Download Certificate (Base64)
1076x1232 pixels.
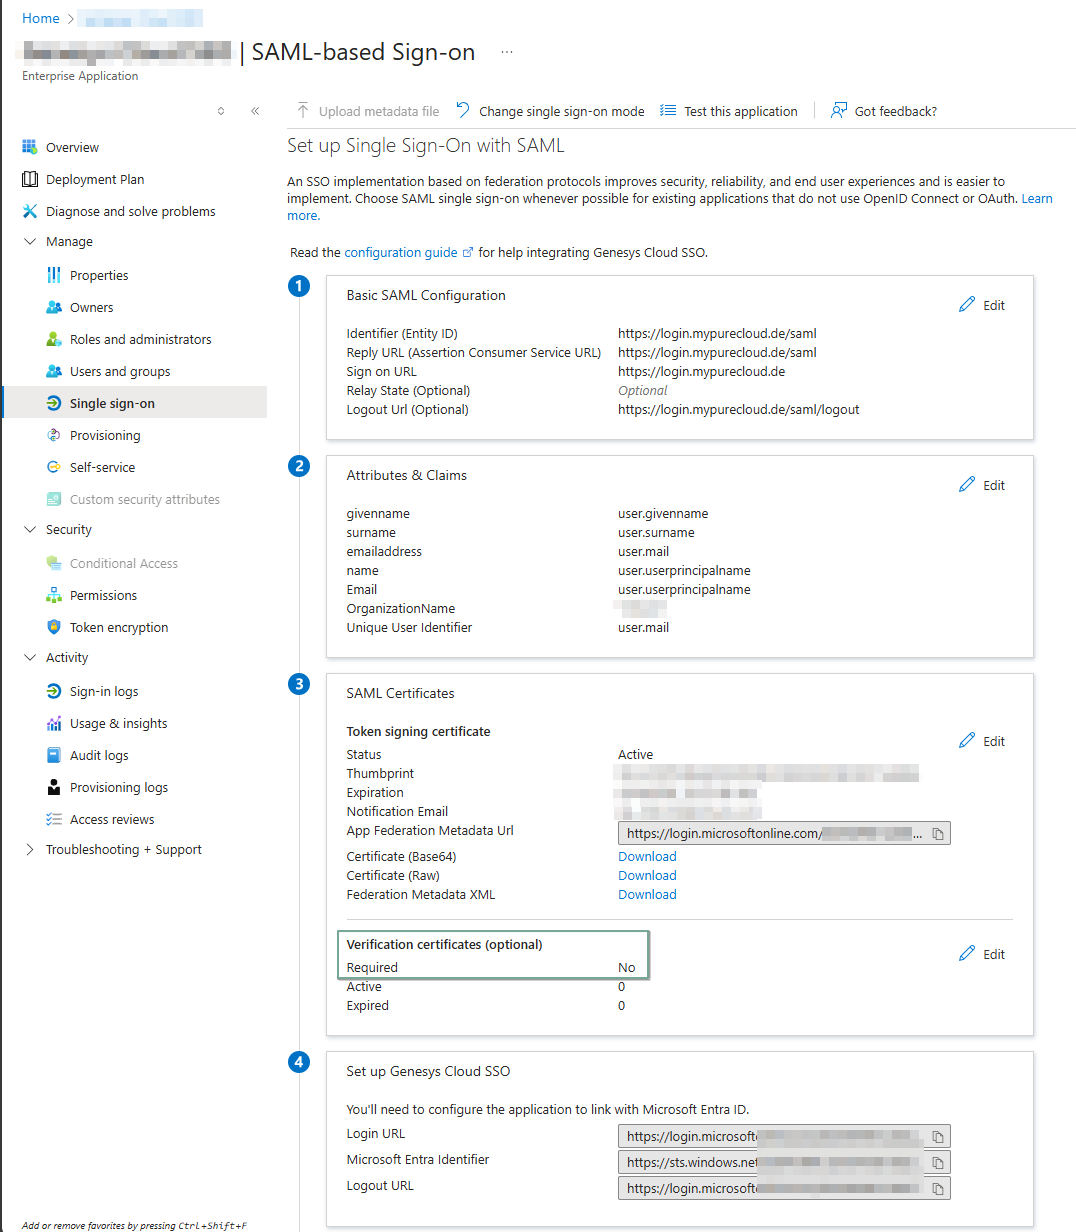[647, 856]
